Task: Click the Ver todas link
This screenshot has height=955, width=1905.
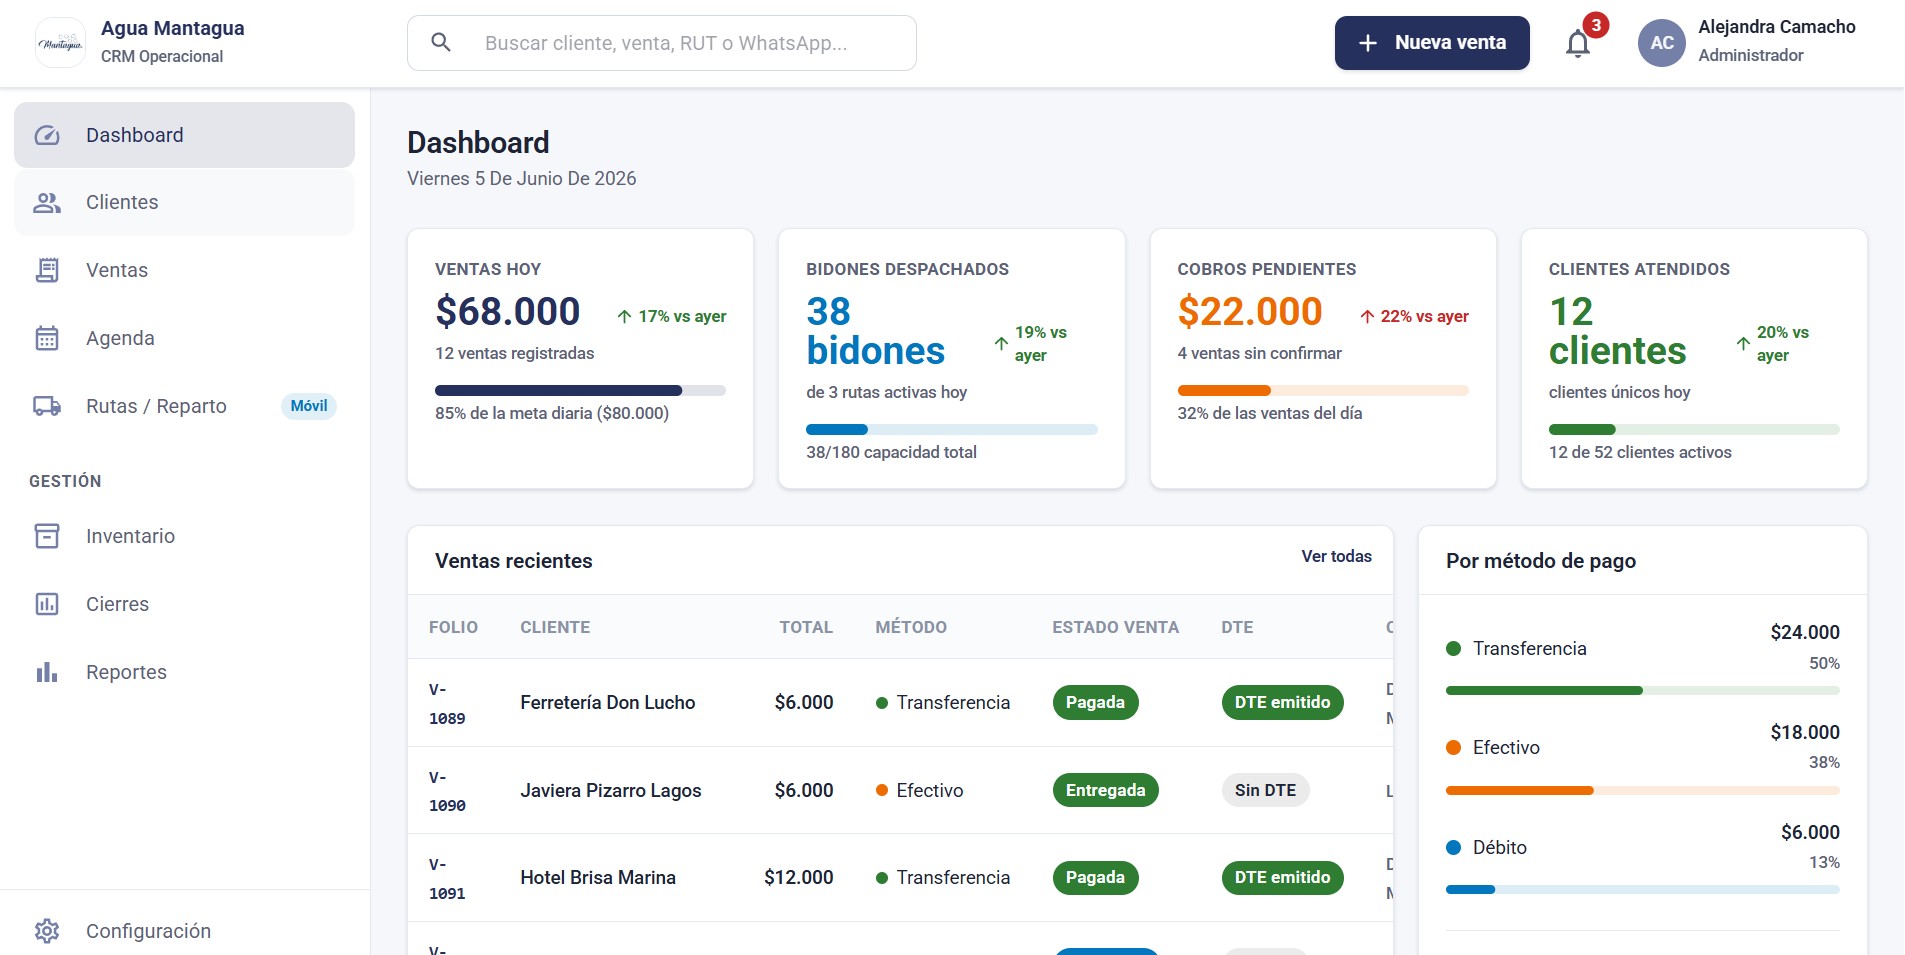Action: 1336,556
